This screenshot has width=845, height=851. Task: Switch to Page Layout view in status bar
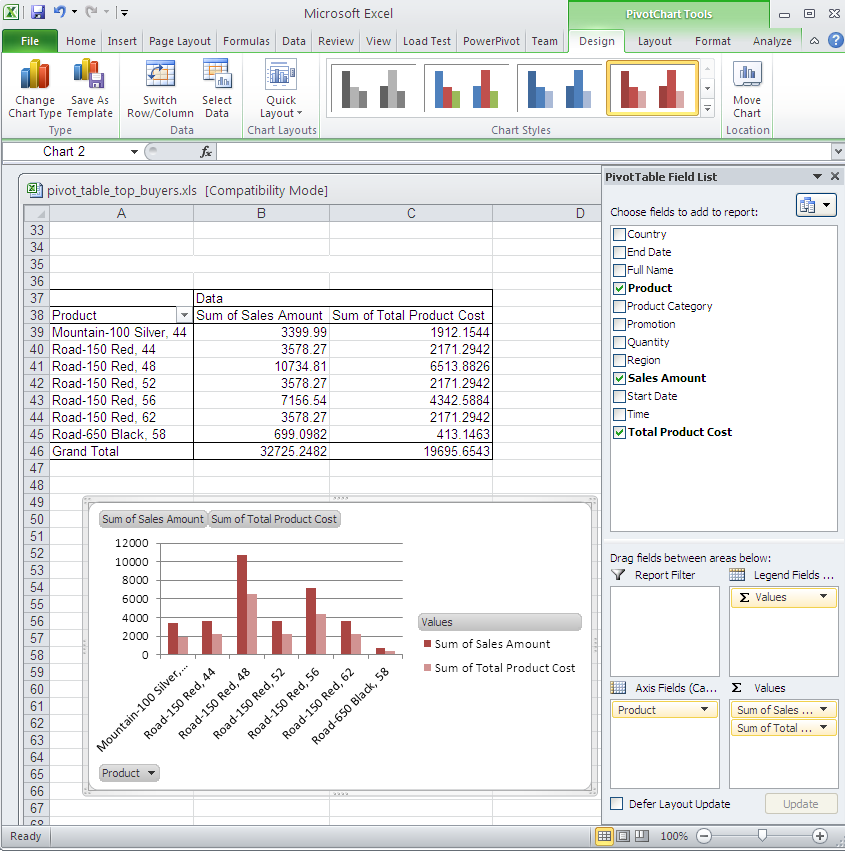pyautogui.click(x=623, y=836)
